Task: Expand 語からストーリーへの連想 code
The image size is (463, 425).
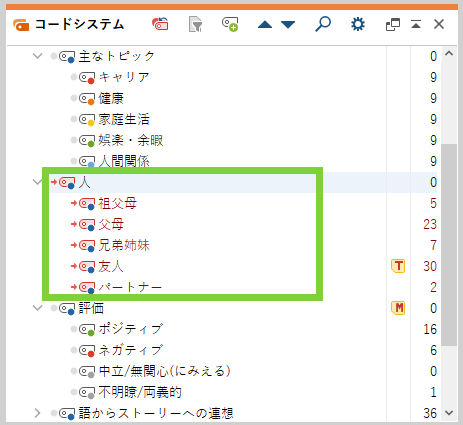Action: pyautogui.click(x=37, y=413)
